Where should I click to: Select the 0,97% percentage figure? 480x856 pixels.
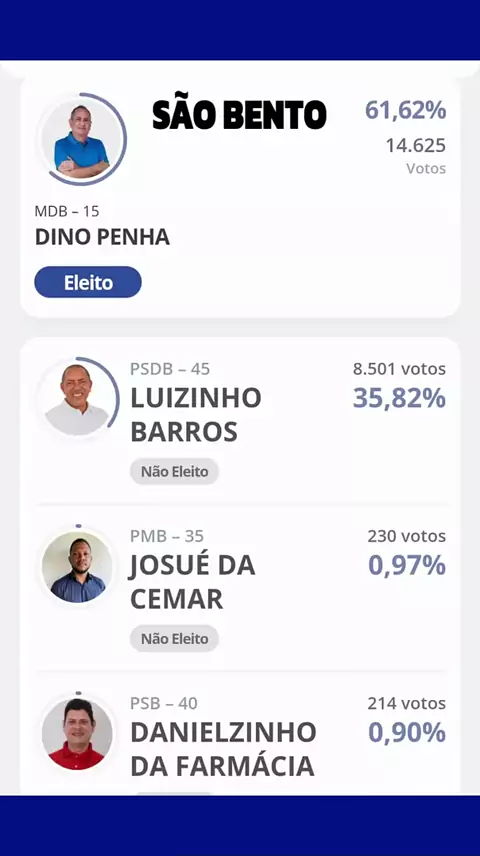pyautogui.click(x=407, y=565)
